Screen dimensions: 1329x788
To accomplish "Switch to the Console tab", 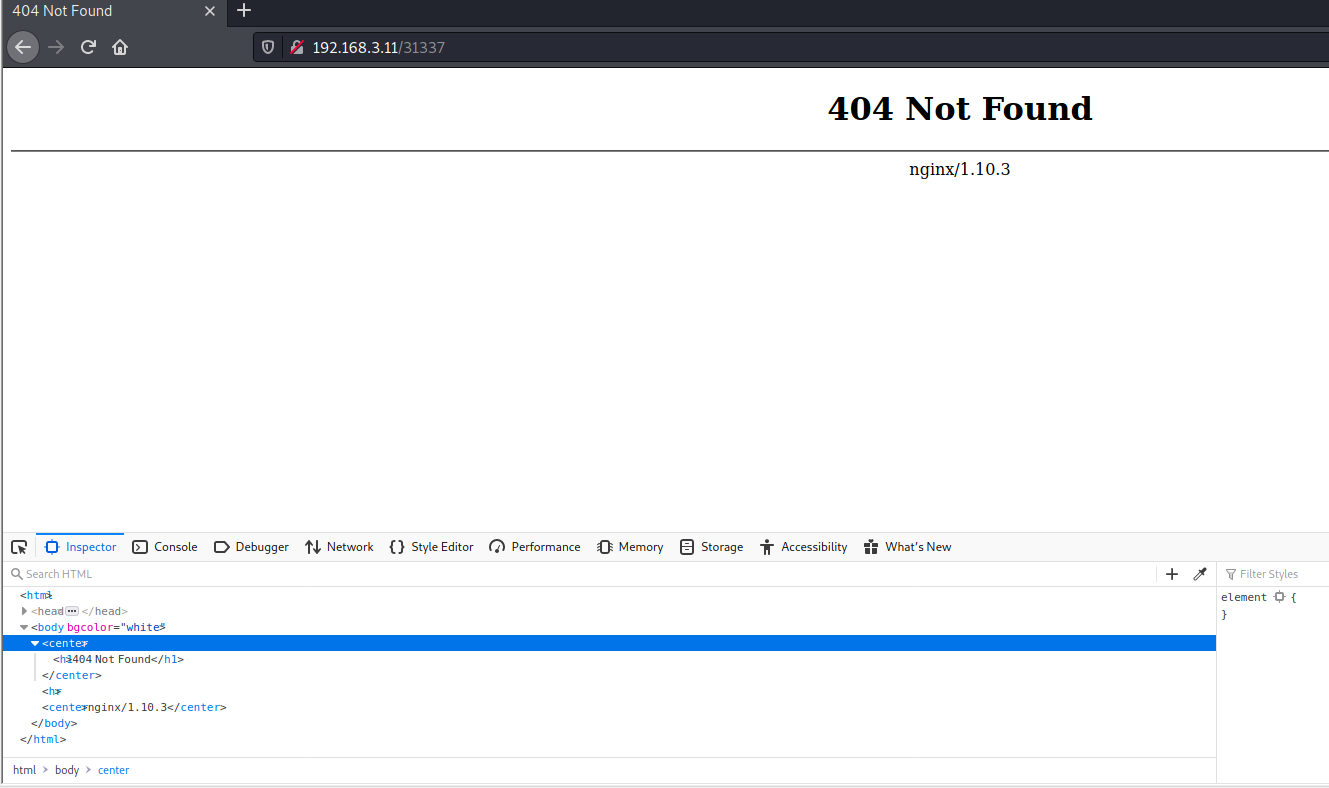I will (x=164, y=546).
